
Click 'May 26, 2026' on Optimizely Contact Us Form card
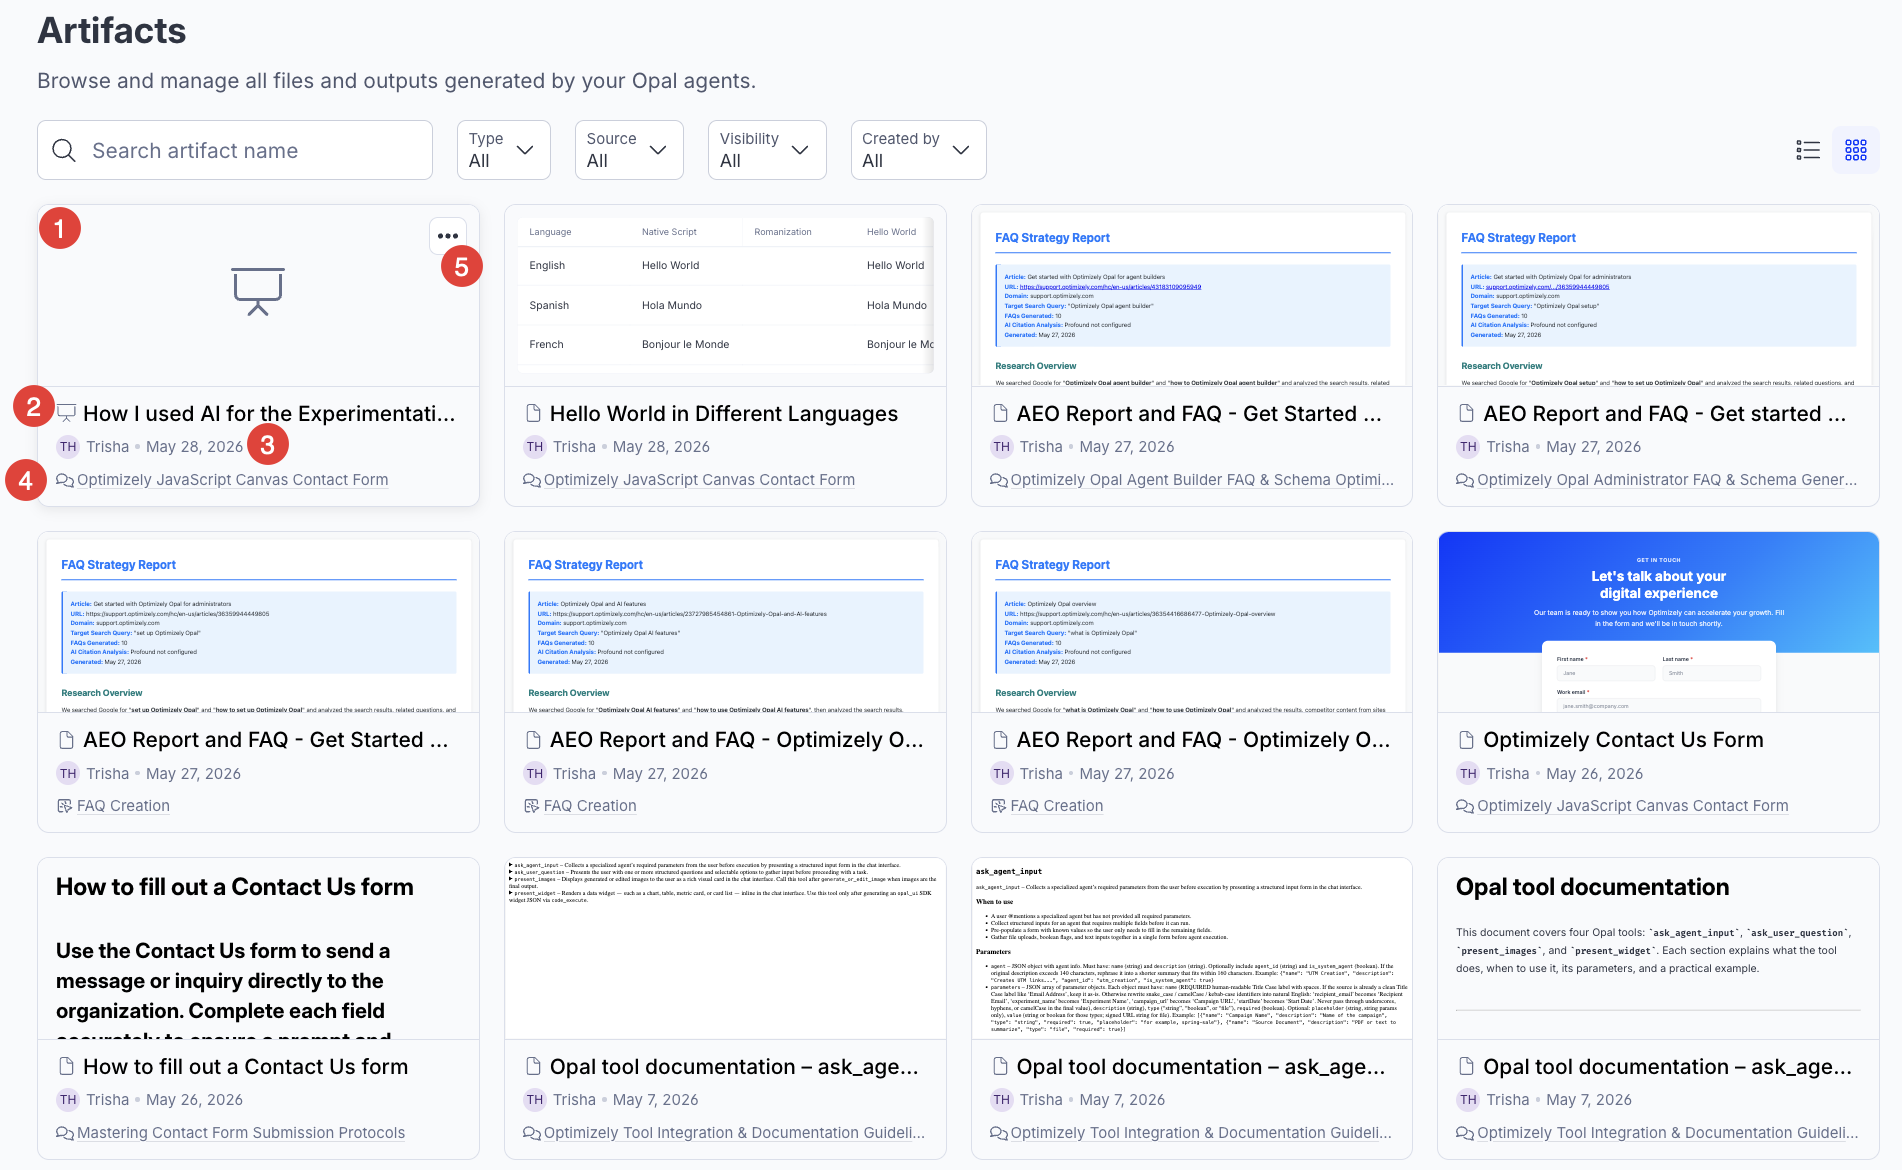(1594, 774)
